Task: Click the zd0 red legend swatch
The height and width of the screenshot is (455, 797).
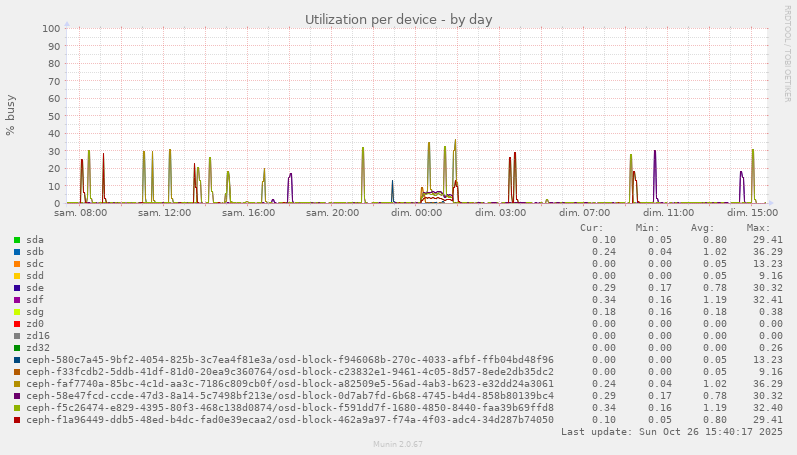Action: pyautogui.click(x=17, y=324)
